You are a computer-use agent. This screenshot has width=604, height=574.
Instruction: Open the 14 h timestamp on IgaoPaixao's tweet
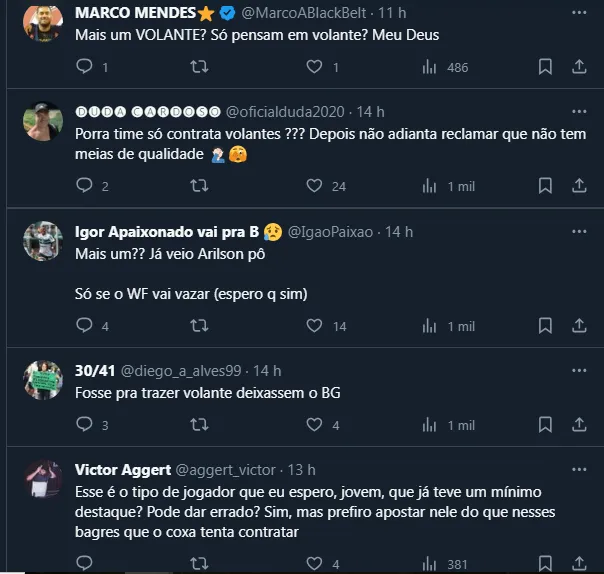coord(399,232)
